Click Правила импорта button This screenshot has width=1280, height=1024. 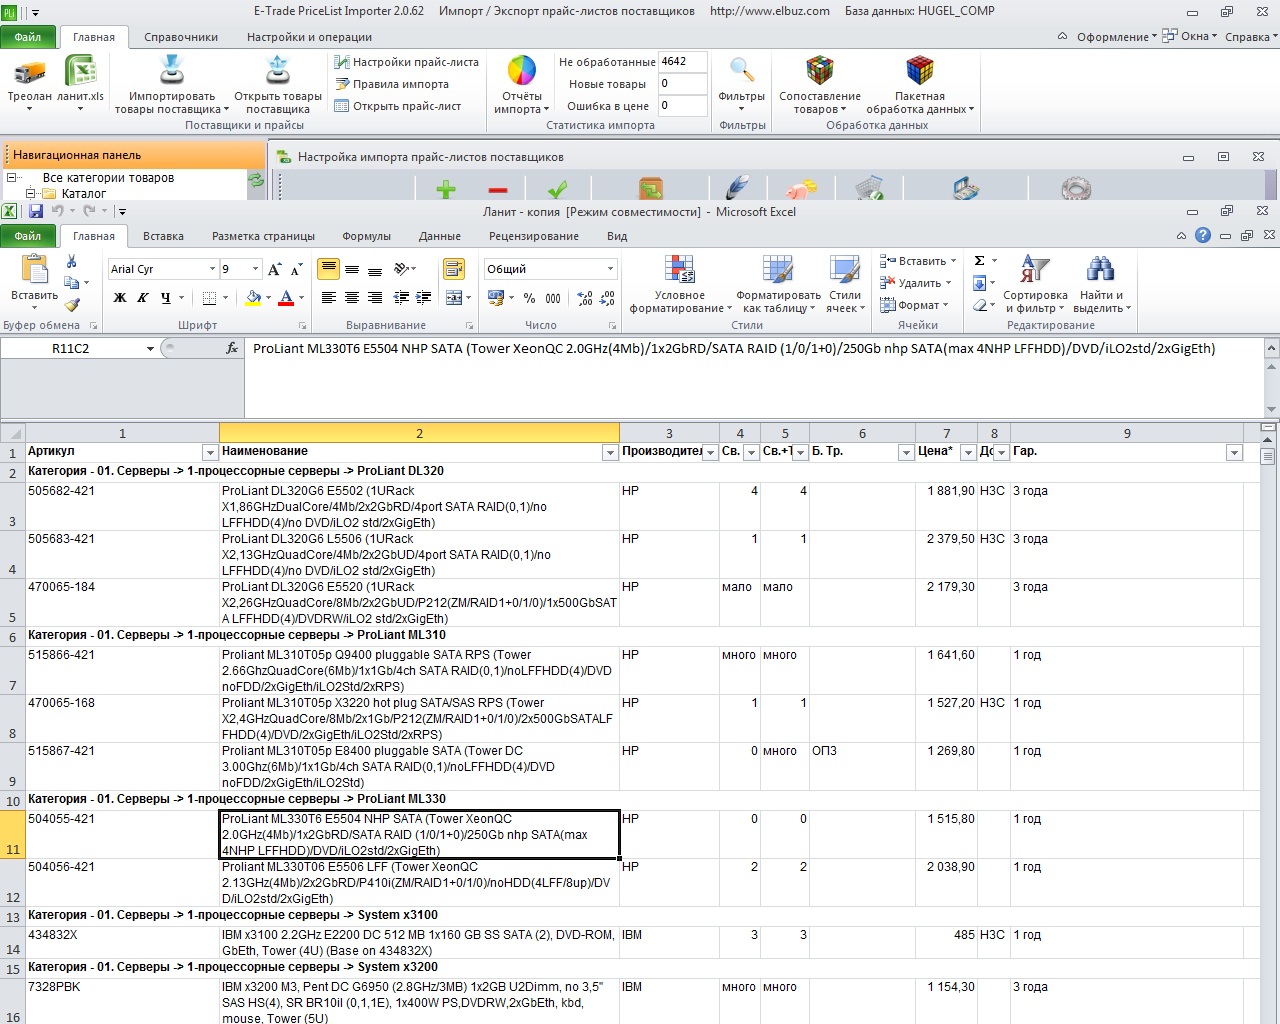click(x=392, y=84)
